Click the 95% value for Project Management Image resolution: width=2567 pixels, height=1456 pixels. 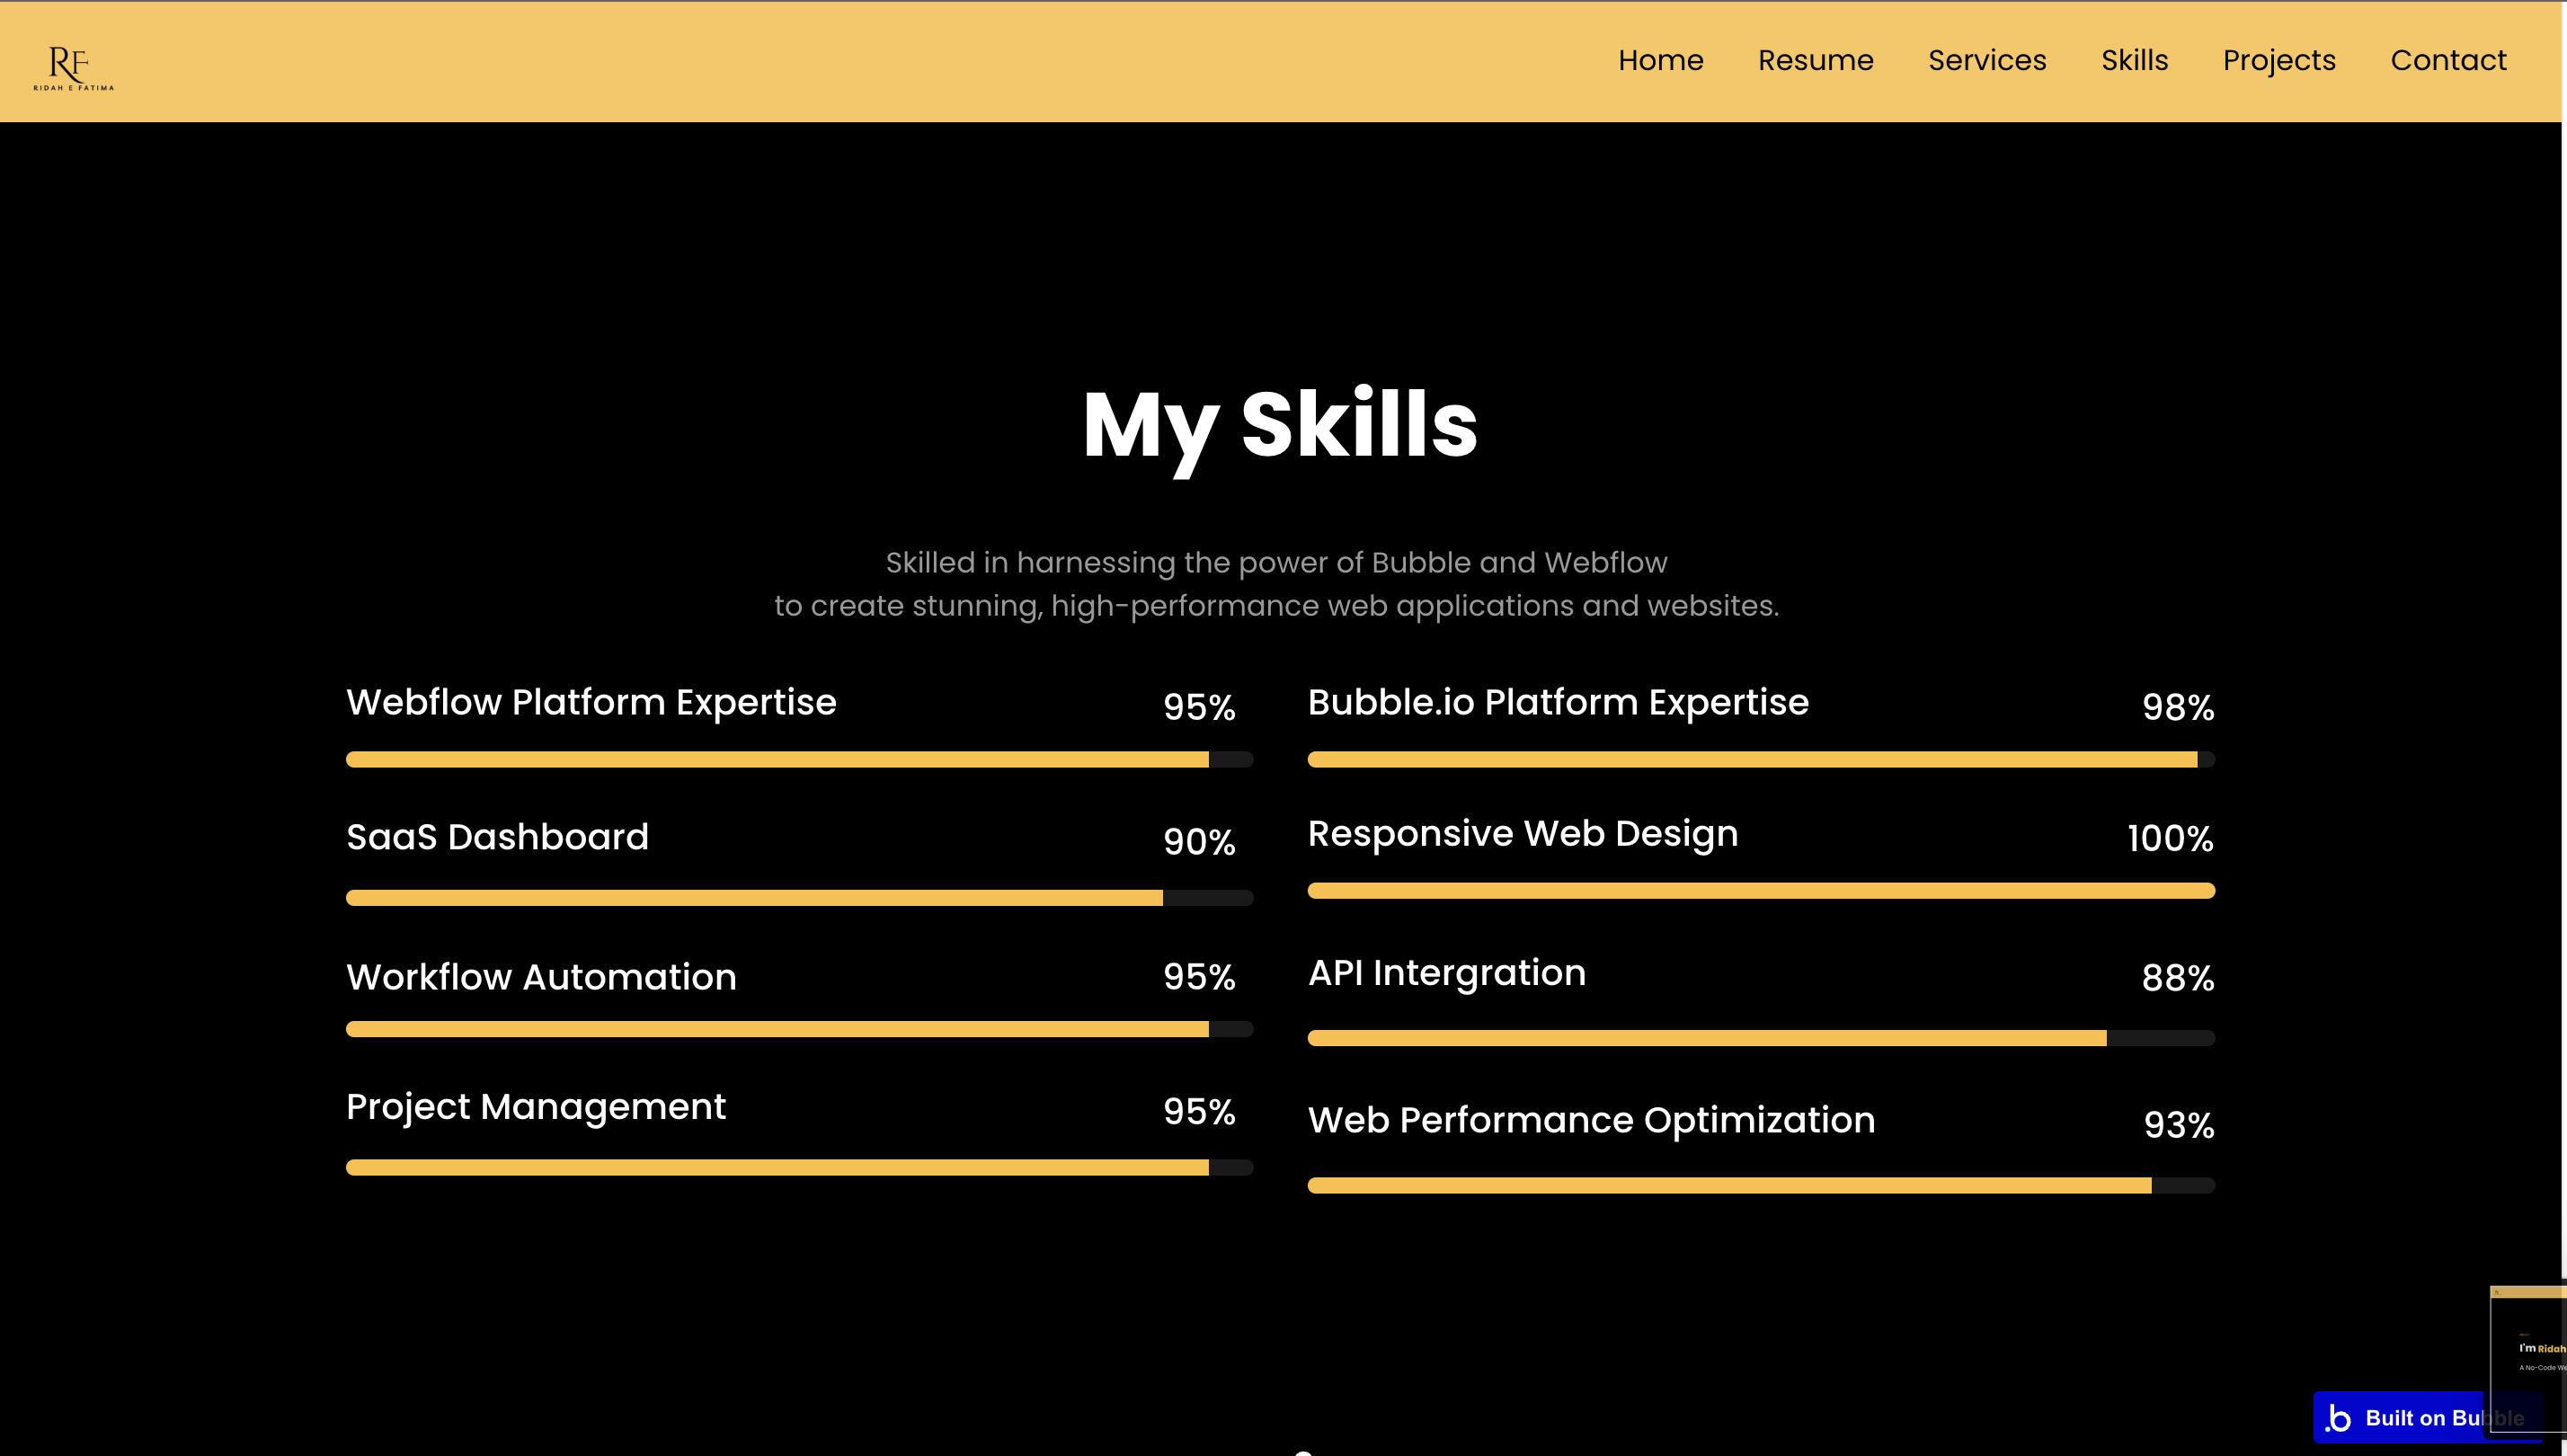pyautogui.click(x=1199, y=1112)
